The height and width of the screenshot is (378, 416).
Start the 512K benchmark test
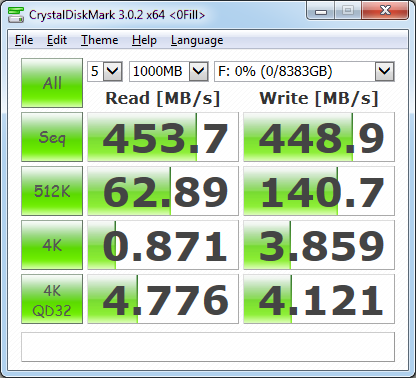pos(52,191)
